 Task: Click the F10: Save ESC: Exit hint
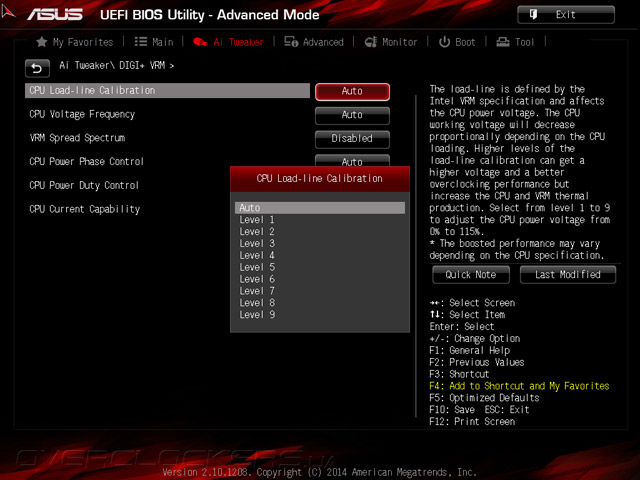point(479,409)
